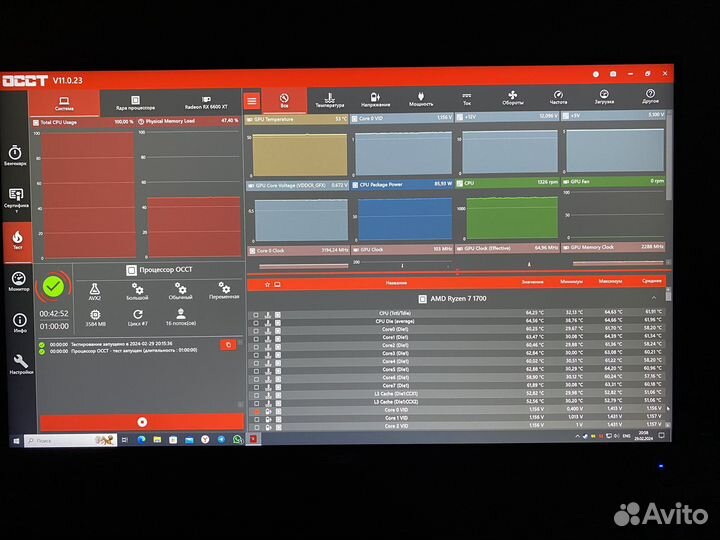Click the thermometer icon in CPU (Tctl/Tdie) row
720x540 pixels.
pyautogui.click(x=268, y=315)
